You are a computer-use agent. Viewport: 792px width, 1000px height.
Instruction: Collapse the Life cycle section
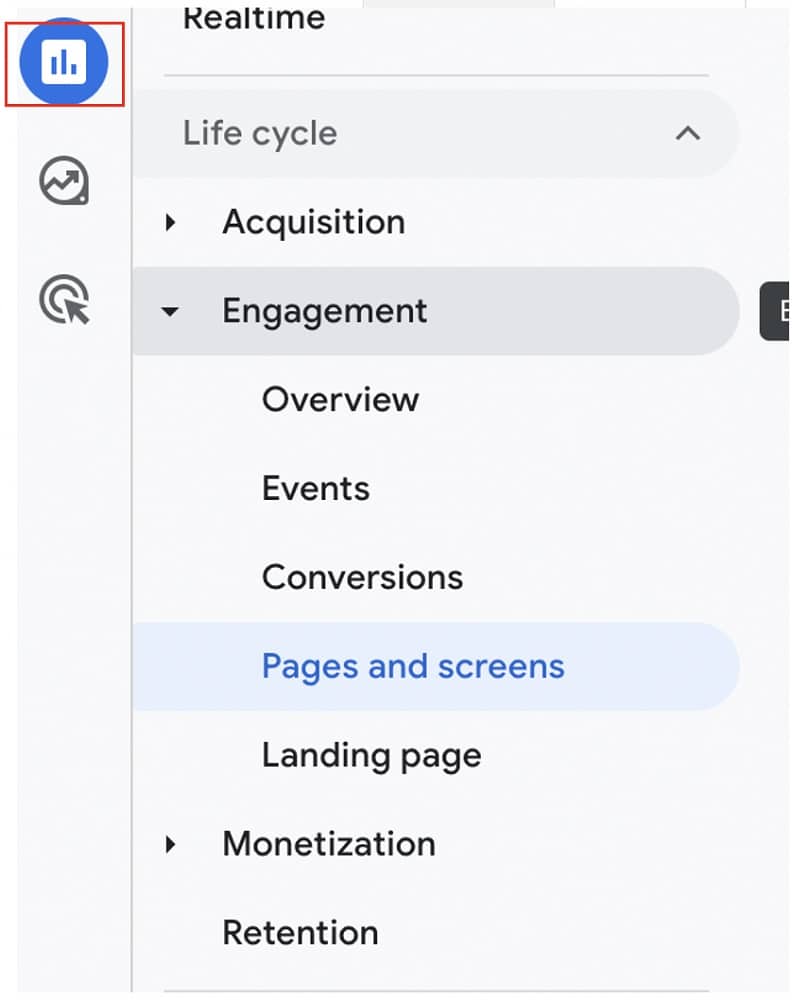click(688, 133)
